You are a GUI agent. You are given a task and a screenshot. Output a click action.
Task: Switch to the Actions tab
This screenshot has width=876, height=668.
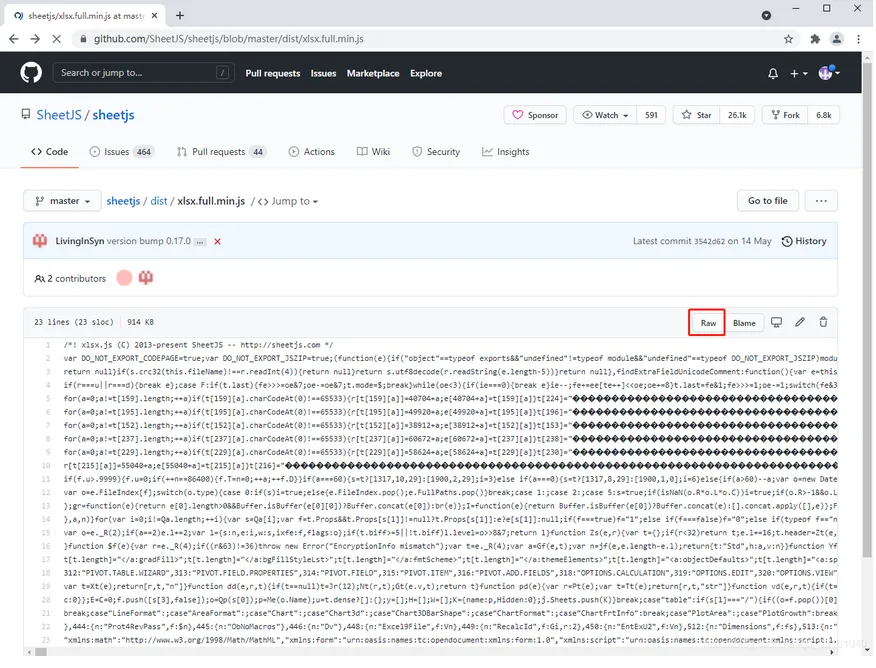pyautogui.click(x=312, y=152)
